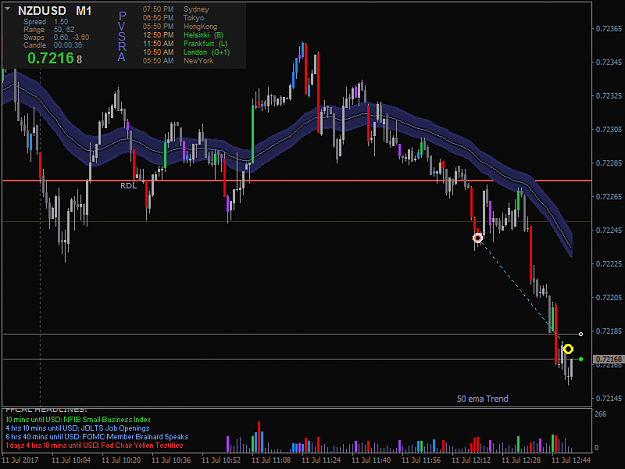Viewport: 625px width, 469px height.
Task: Click the Spread 1.50 readout
Action: point(45,22)
